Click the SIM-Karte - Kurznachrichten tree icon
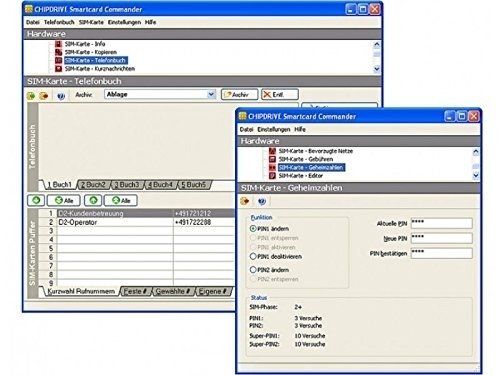Screen dimensions: 500x375 click(x=59, y=69)
